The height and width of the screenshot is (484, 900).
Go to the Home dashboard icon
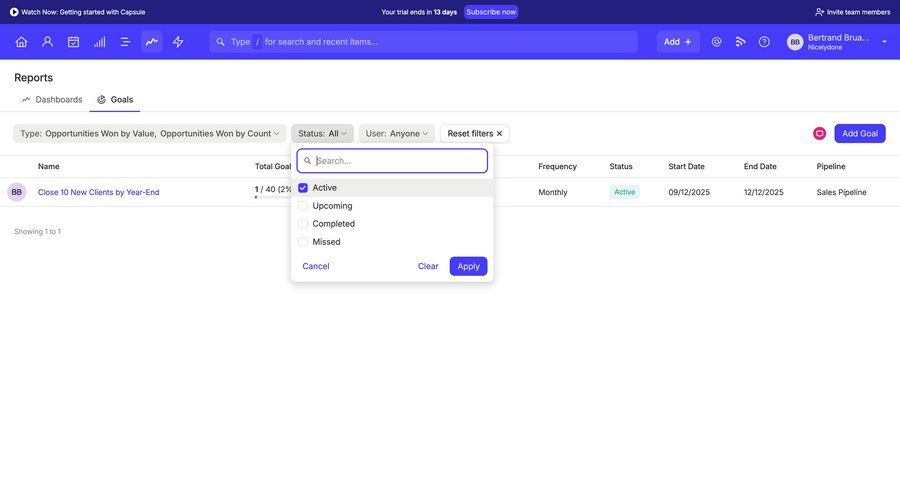tap(21, 42)
